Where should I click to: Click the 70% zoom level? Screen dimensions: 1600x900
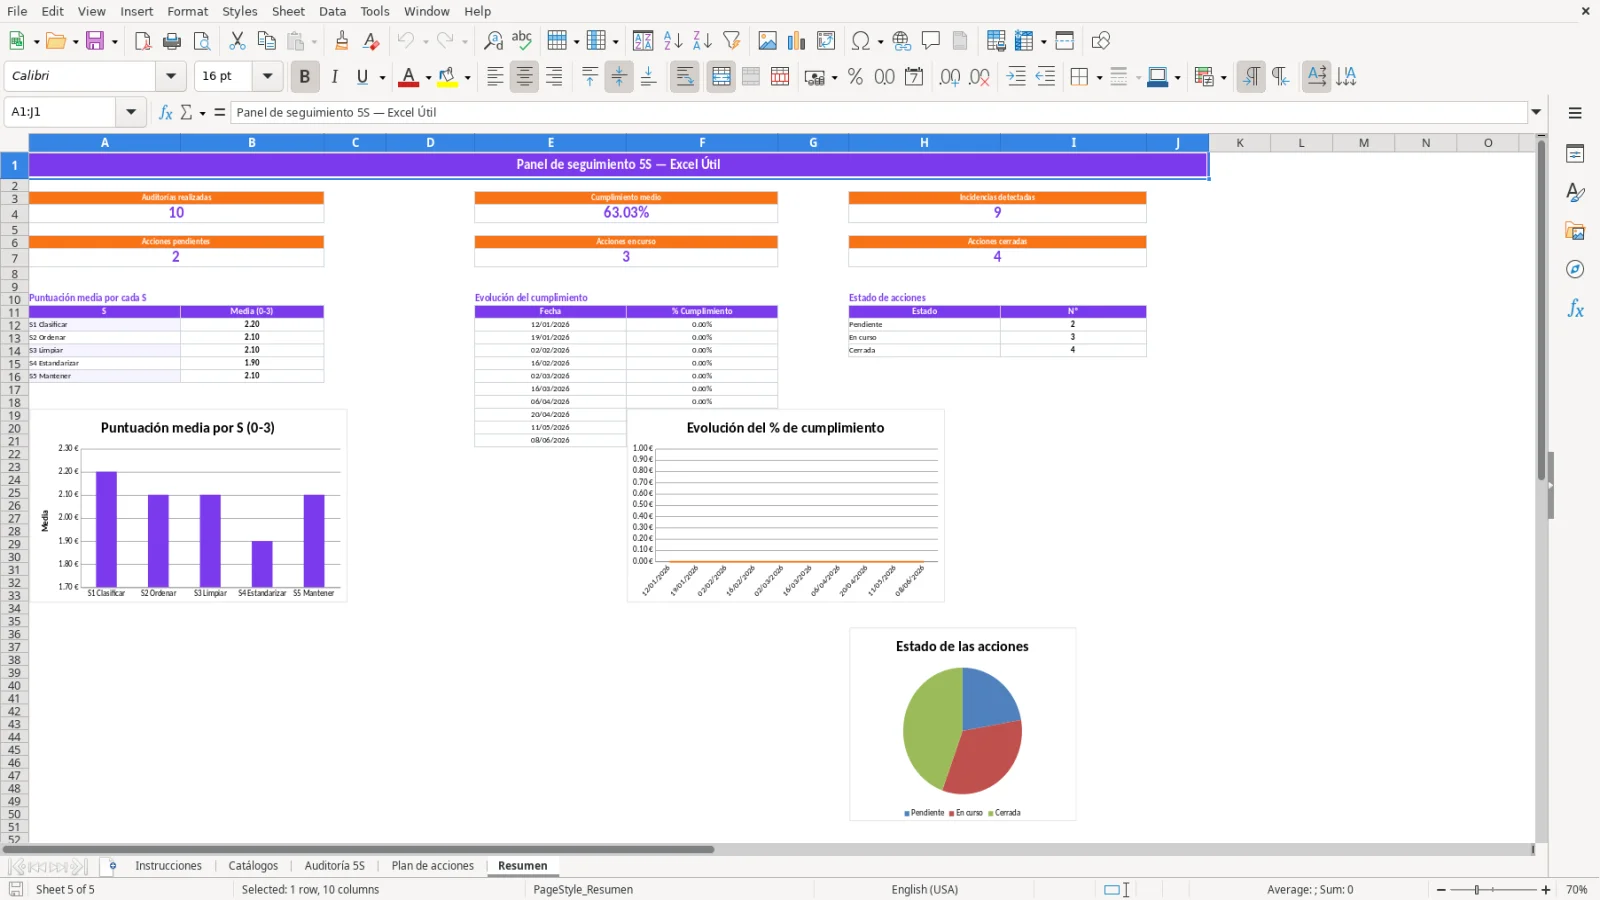tap(1577, 890)
